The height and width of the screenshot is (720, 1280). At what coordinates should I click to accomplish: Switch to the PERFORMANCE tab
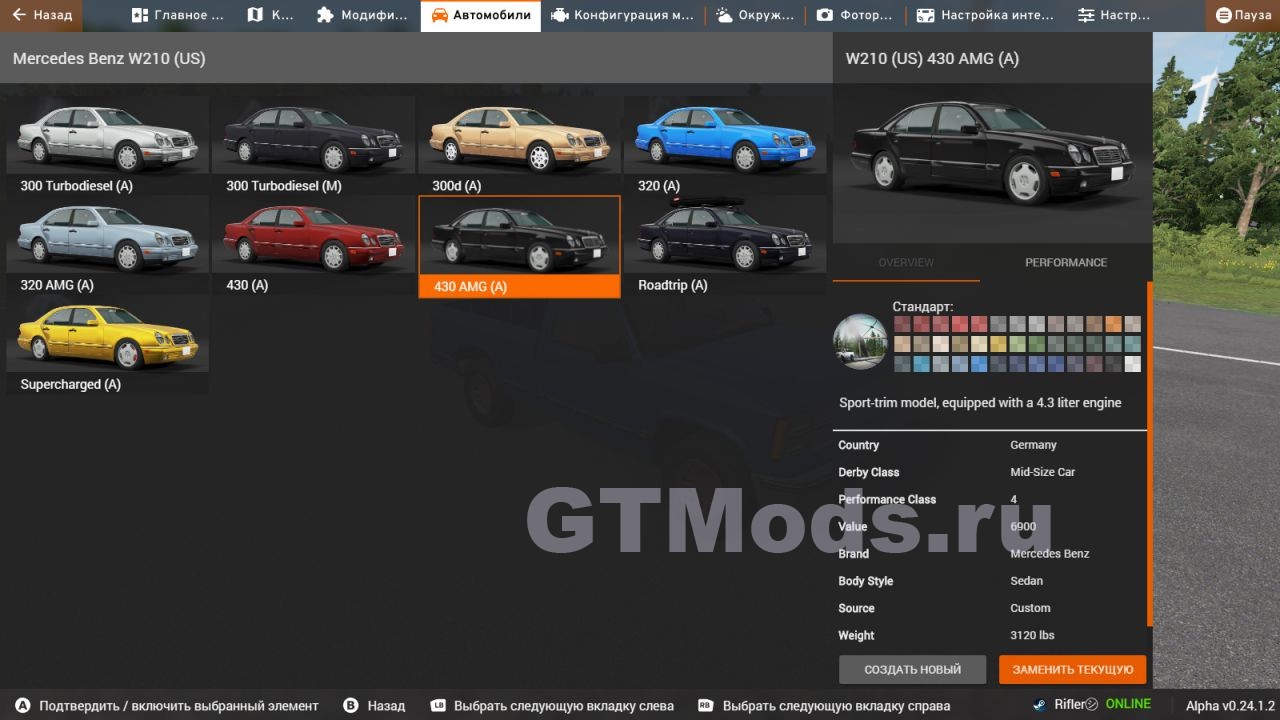[x=1066, y=262]
